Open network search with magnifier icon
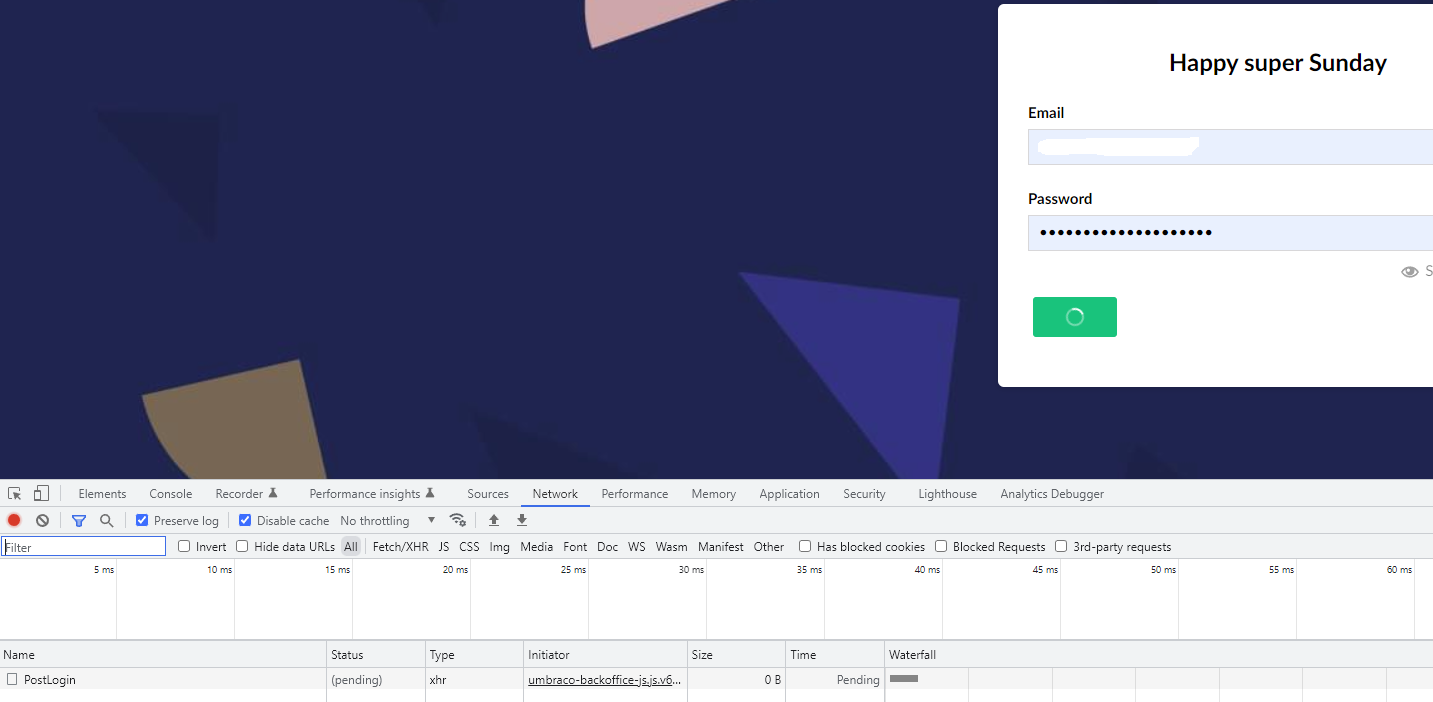 (106, 521)
